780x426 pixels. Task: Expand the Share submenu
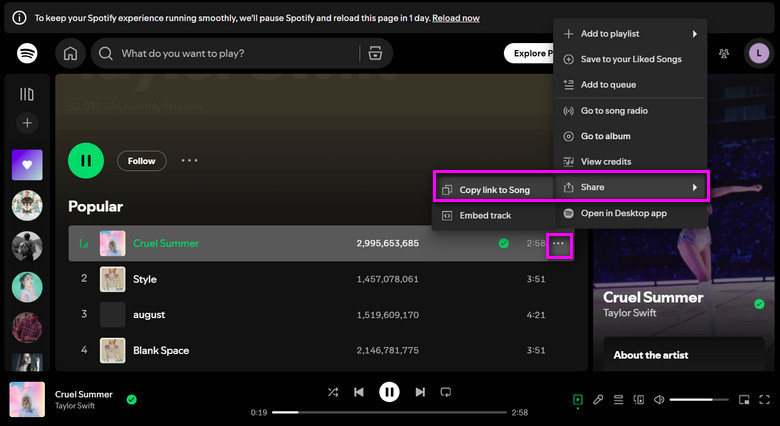click(x=630, y=187)
